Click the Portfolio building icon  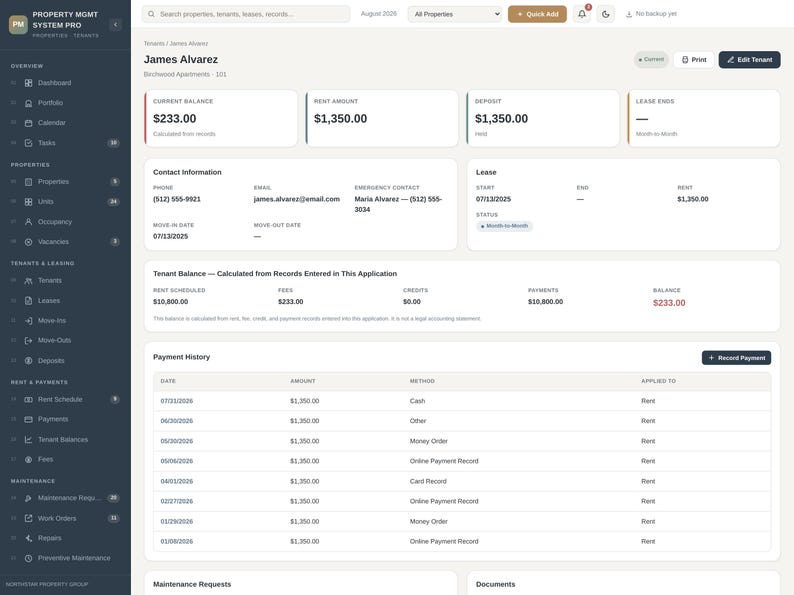(28, 103)
